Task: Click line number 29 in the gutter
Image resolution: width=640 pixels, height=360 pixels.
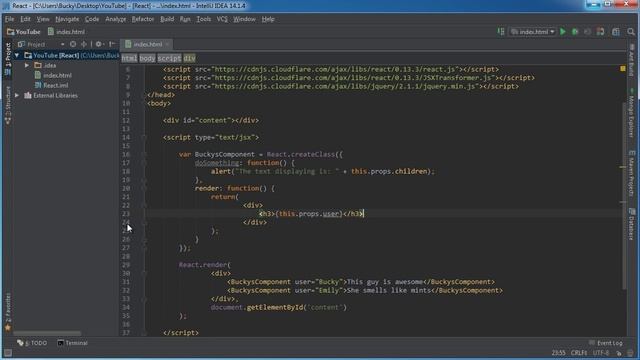Action: point(126,265)
